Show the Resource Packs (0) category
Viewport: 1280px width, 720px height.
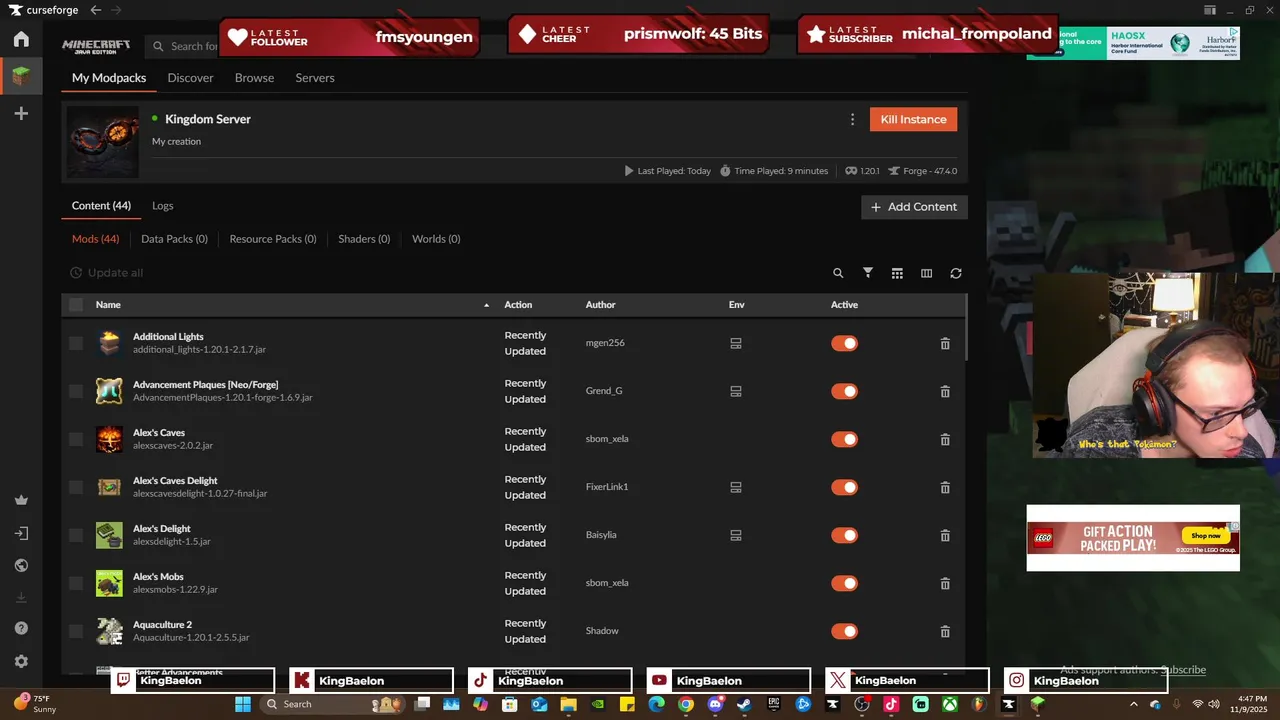click(x=273, y=239)
